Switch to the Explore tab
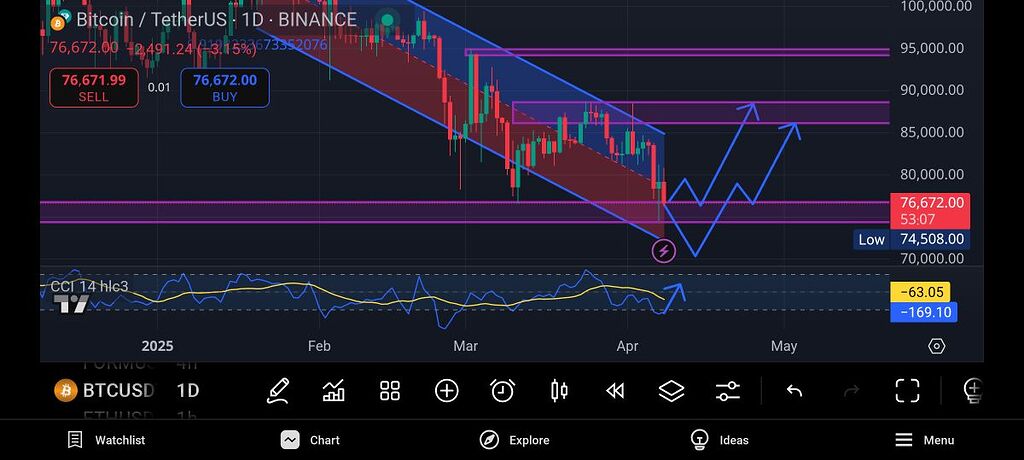 pos(515,440)
